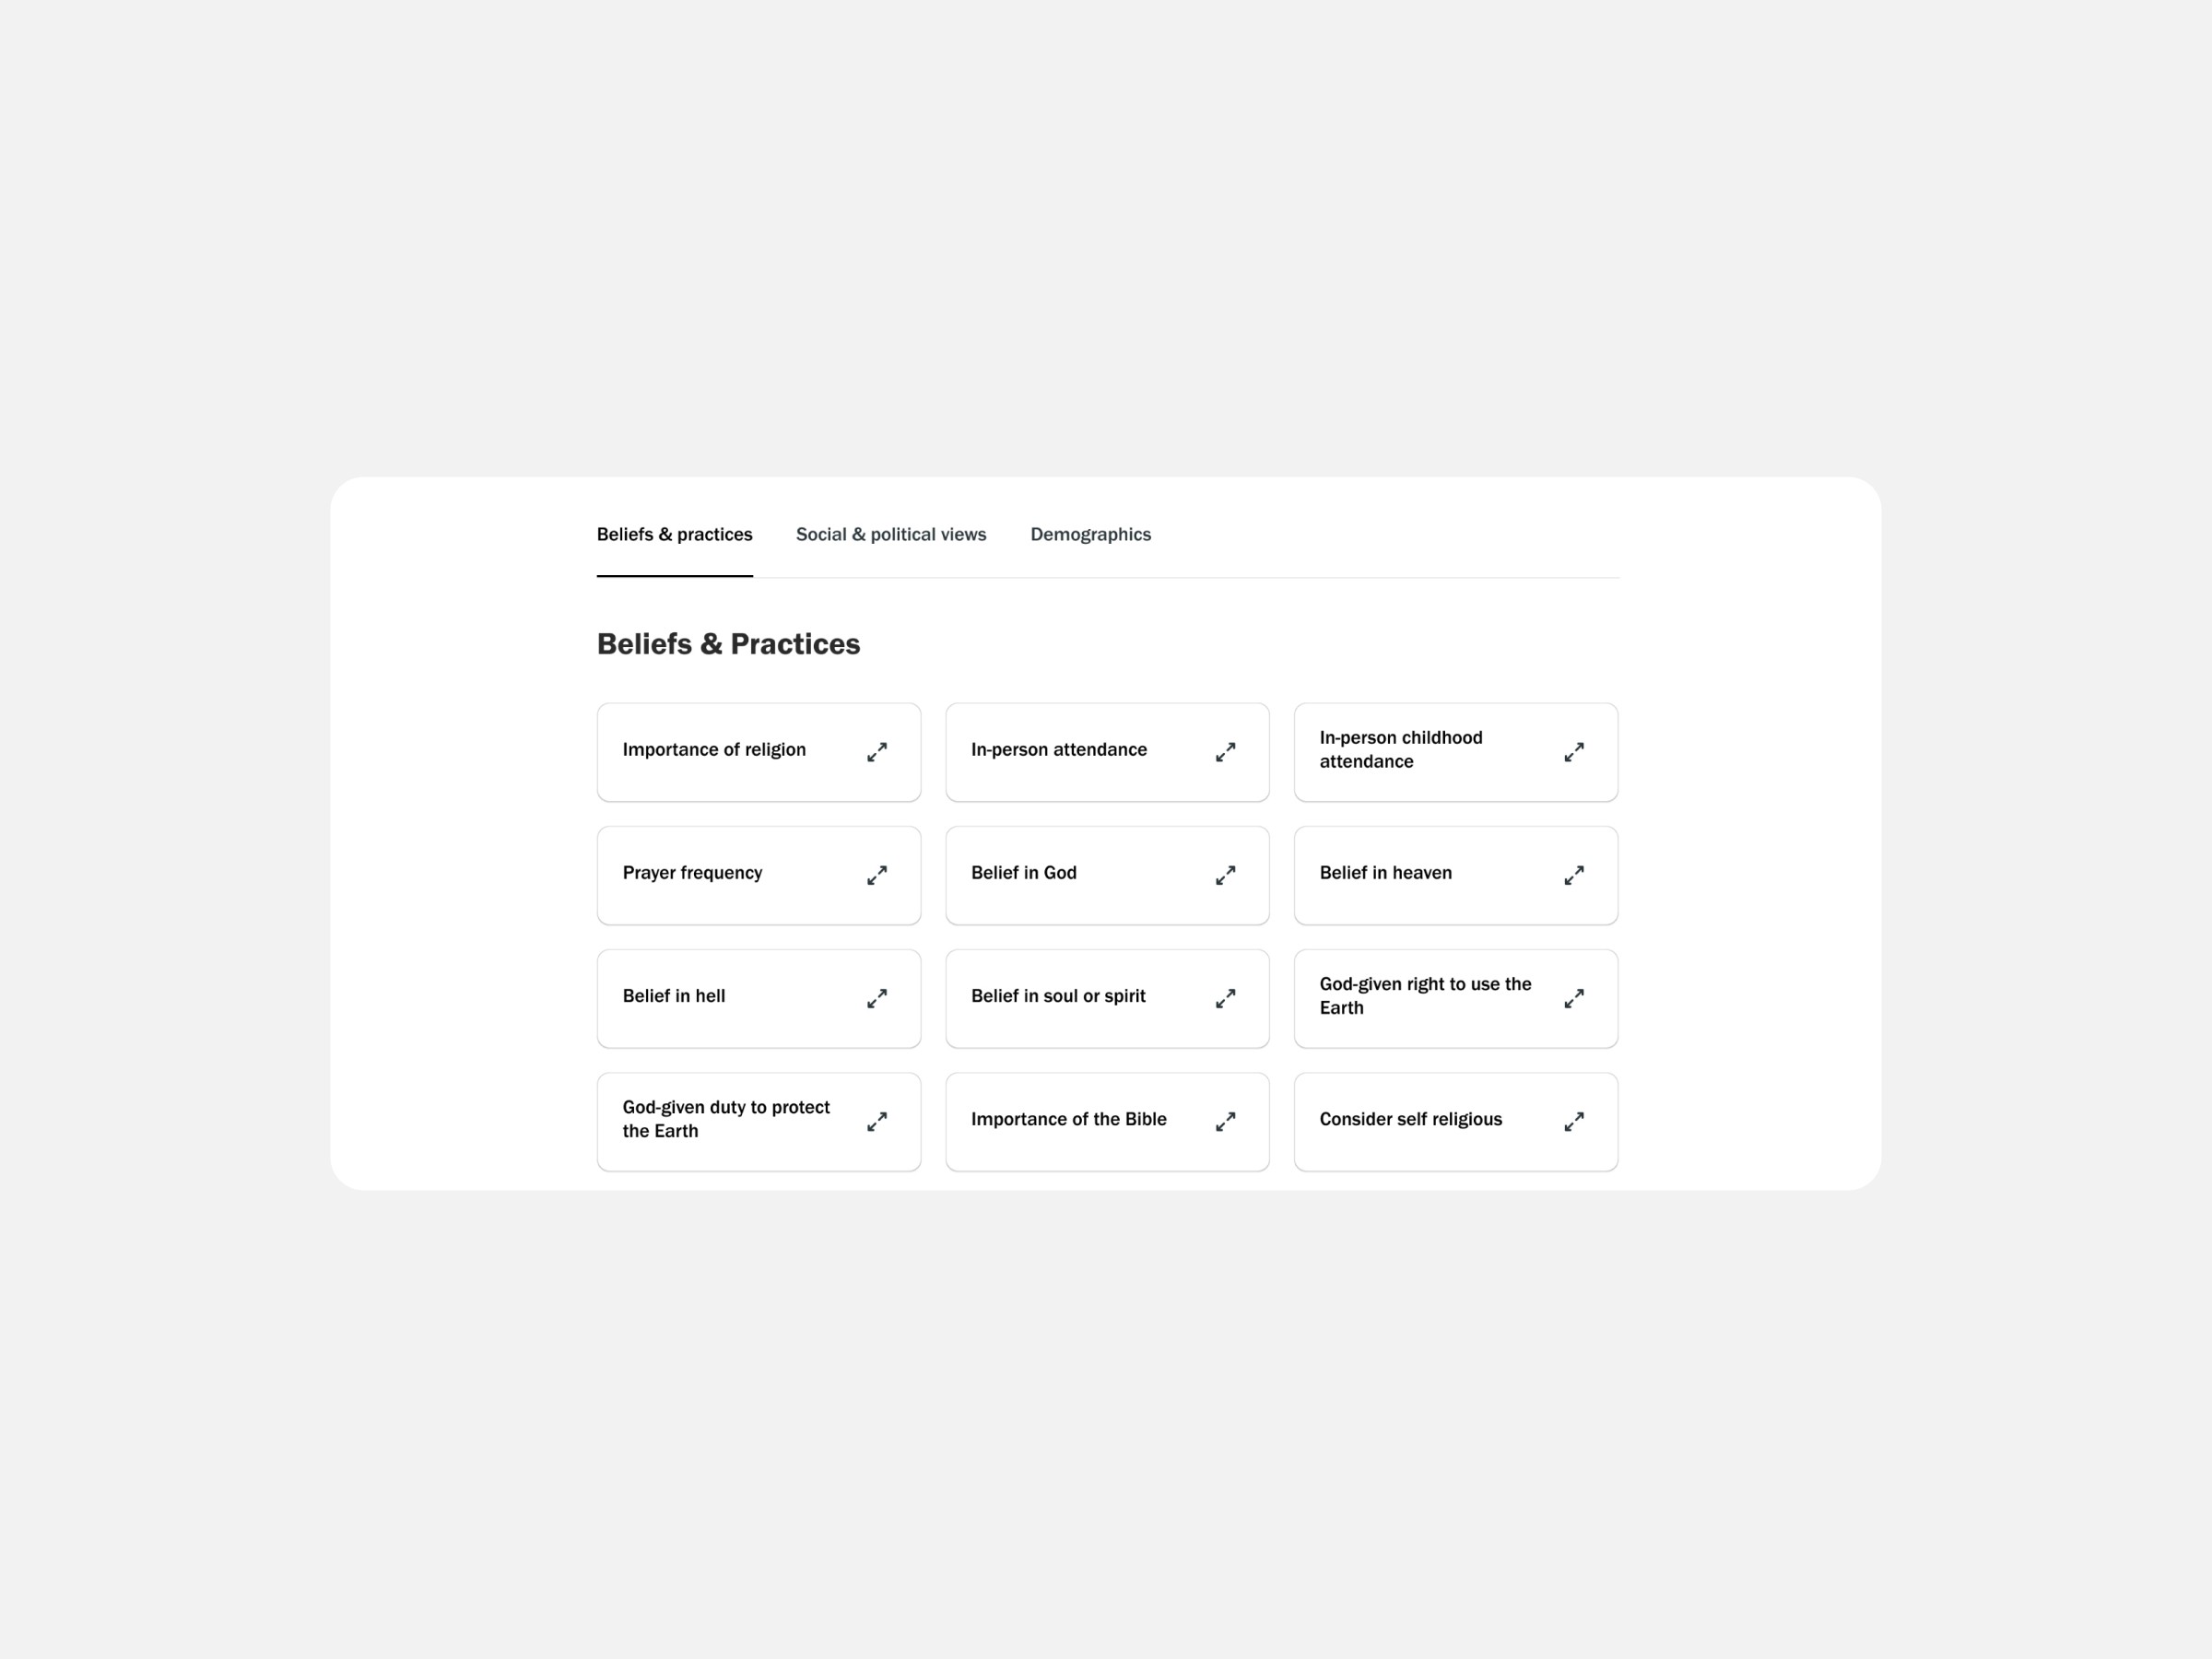Click expand arrows on Belief in soul or spirit
Viewport: 2212px width, 1659px height.
[x=1225, y=998]
